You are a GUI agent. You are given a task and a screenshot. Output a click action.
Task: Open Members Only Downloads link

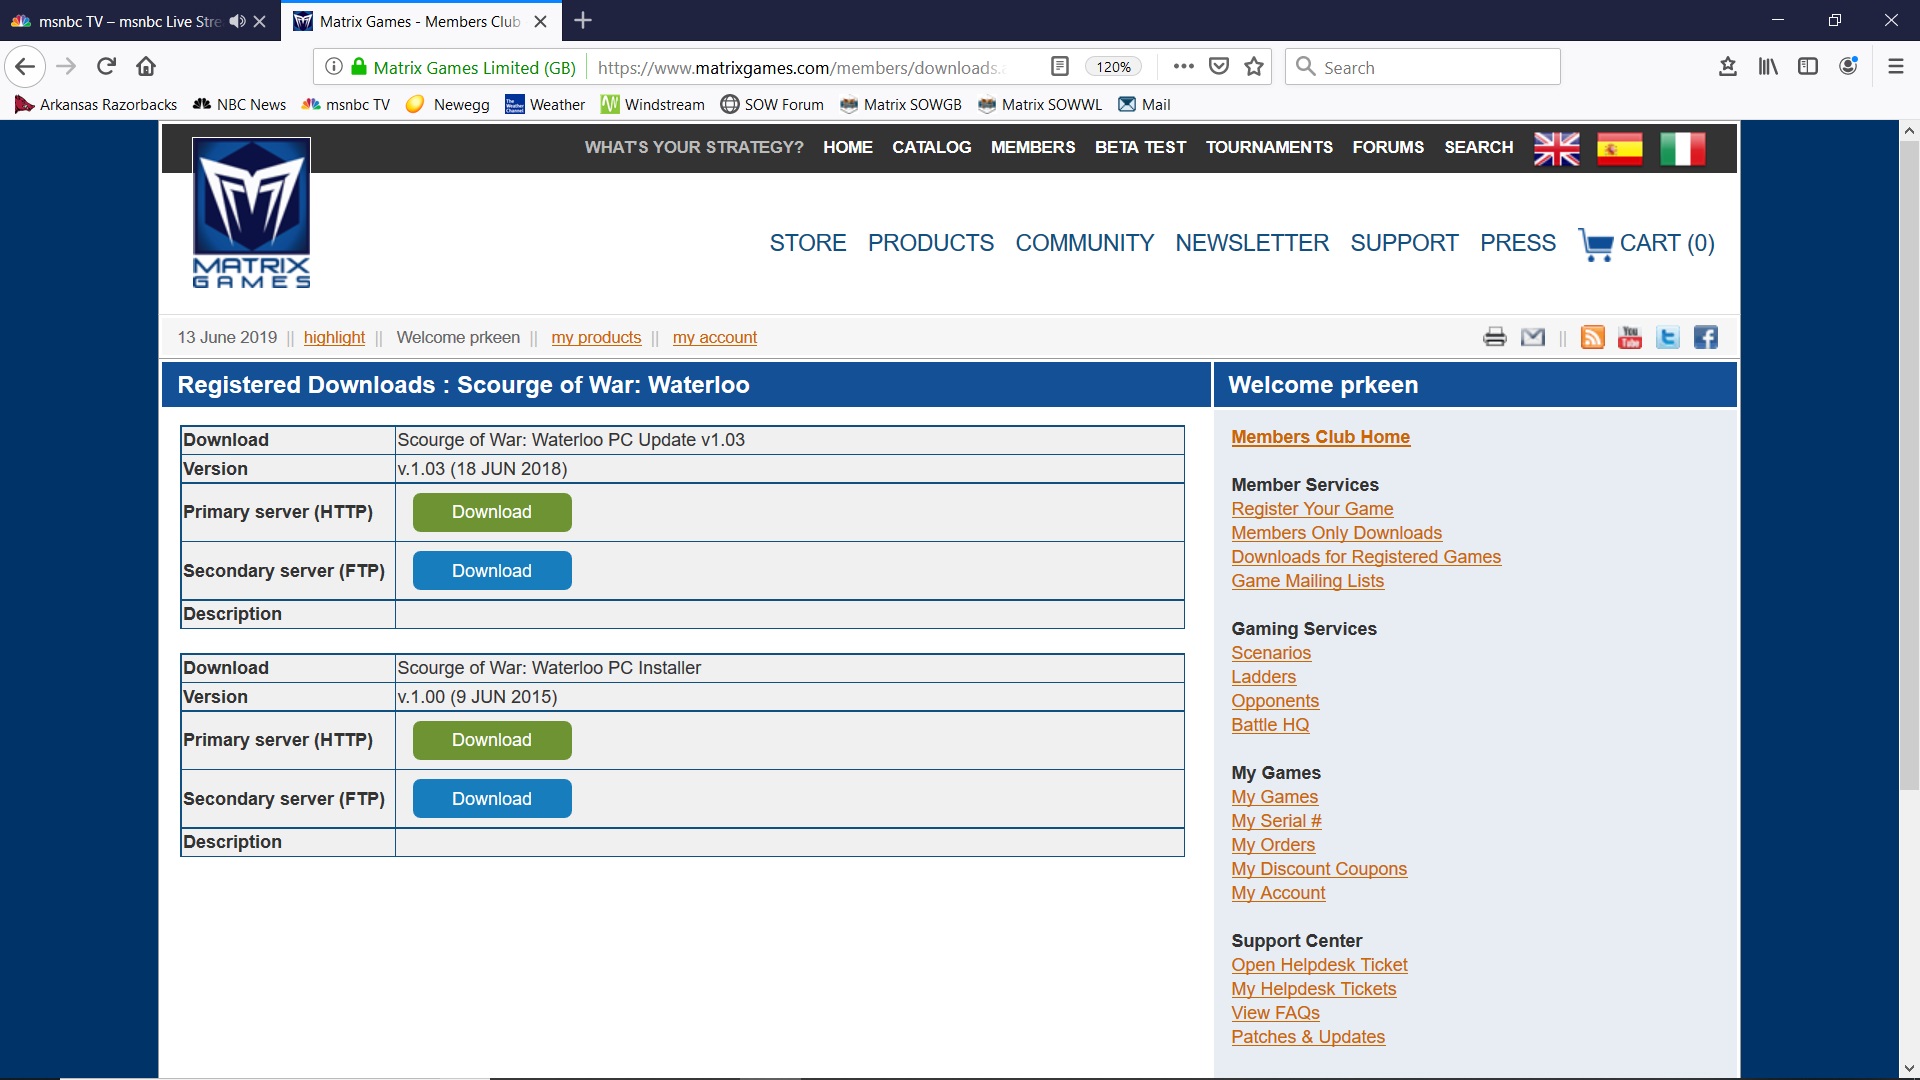[1336, 533]
